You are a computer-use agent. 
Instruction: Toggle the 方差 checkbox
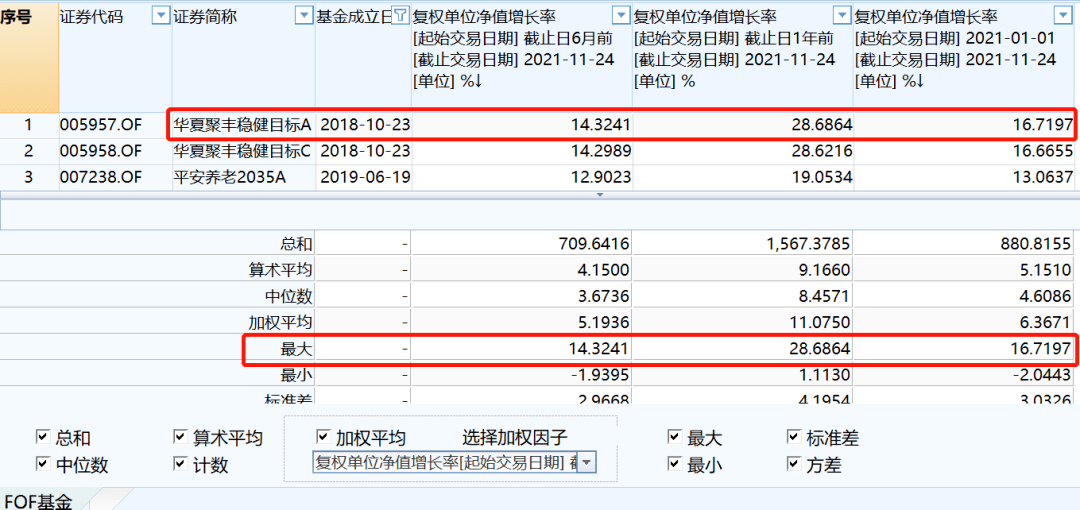coord(793,463)
